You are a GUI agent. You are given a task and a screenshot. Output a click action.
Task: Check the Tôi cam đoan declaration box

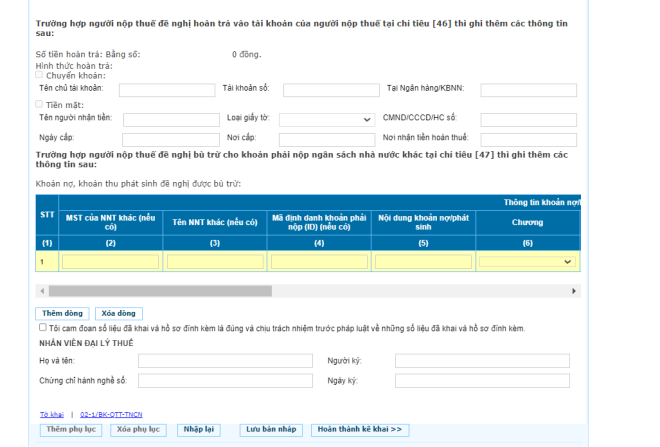point(41,327)
